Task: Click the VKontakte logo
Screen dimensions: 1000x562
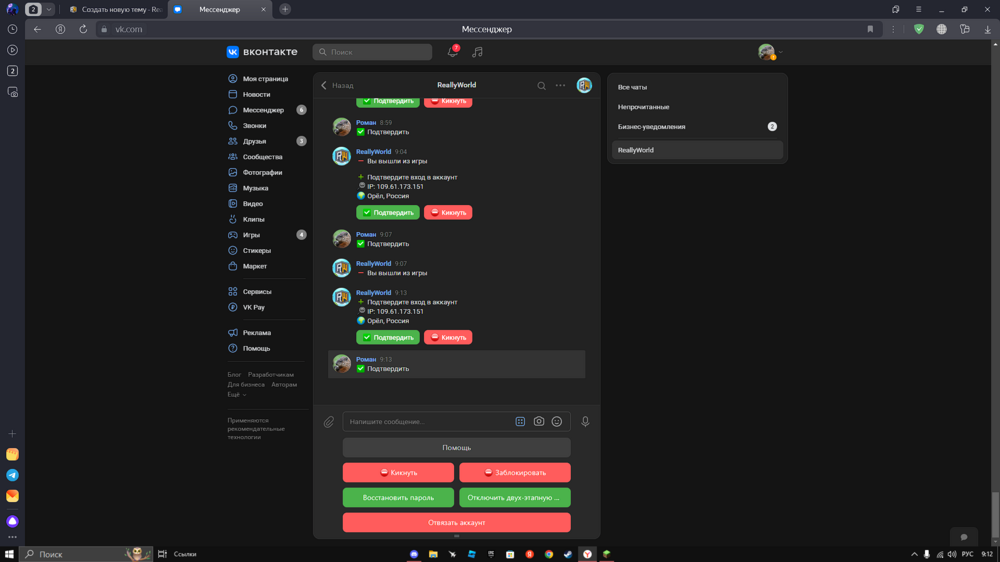Action: 262,52
